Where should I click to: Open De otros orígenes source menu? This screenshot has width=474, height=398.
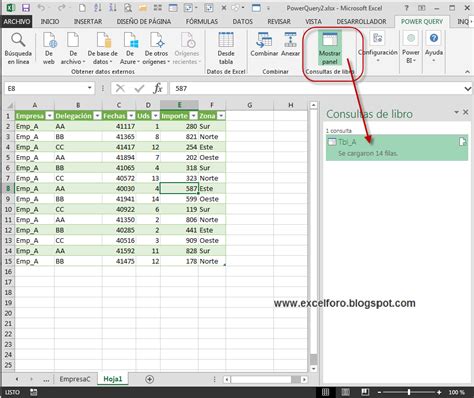(156, 48)
